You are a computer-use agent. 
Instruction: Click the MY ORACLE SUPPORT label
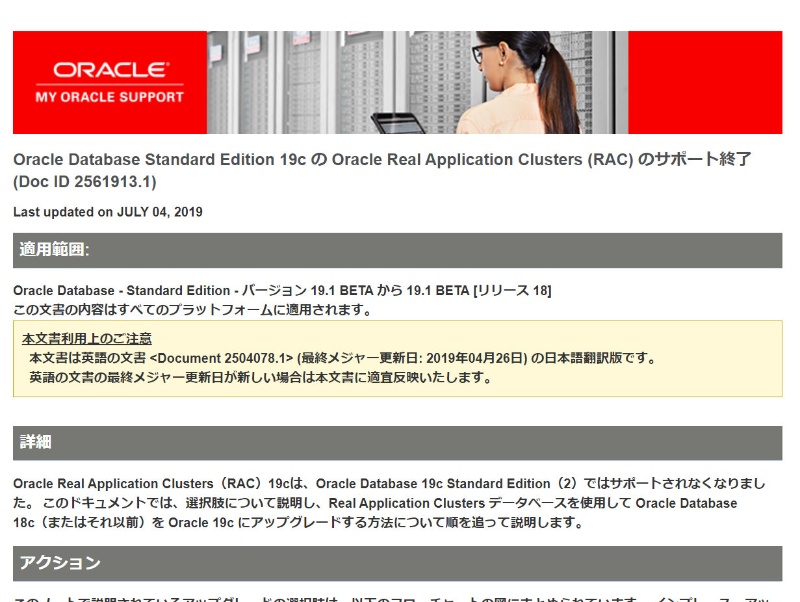(110, 97)
